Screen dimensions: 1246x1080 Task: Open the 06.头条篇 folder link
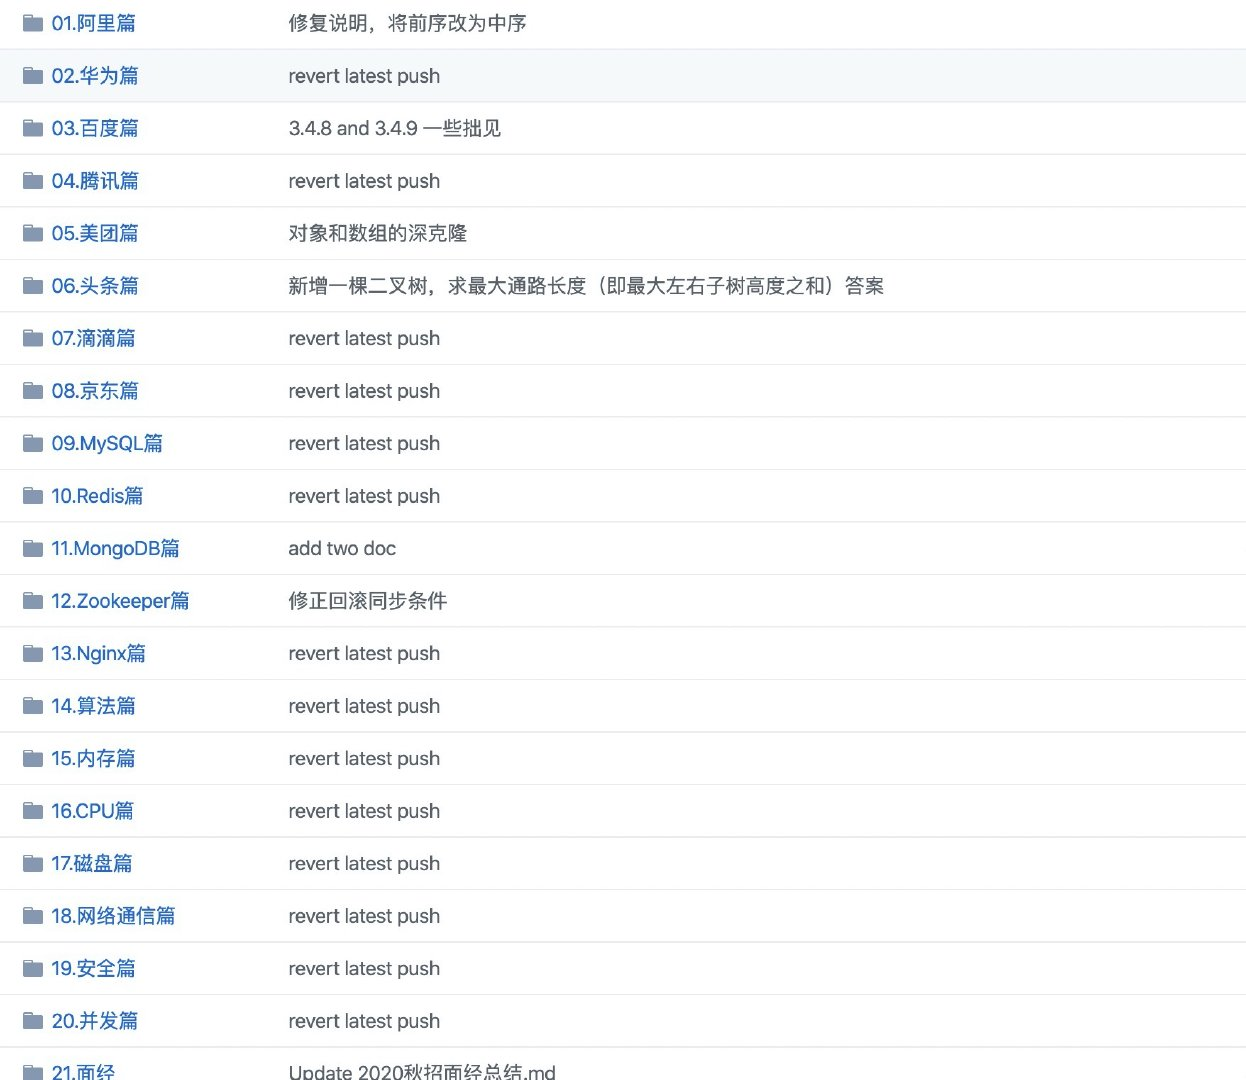[95, 286]
